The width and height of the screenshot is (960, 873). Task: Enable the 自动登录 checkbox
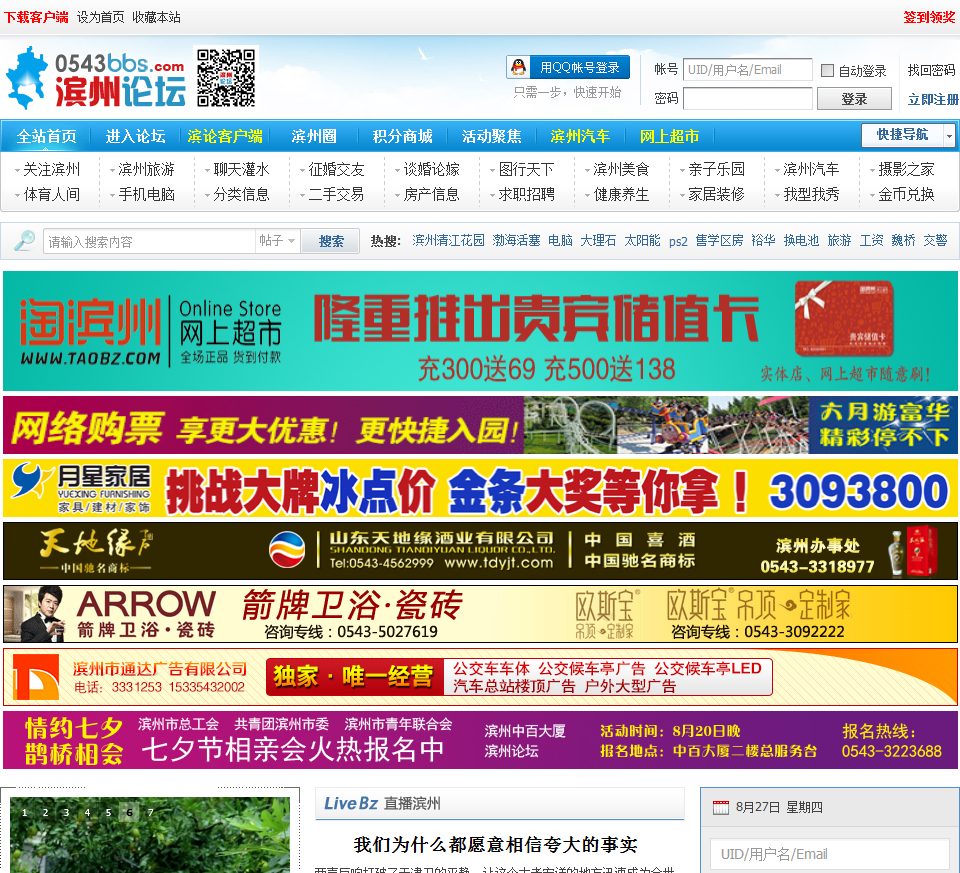[827, 70]
